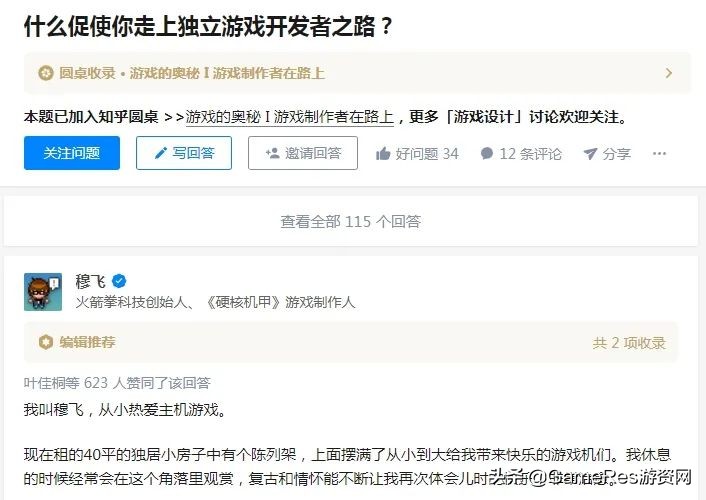Open author name 穆飞 profile
The image size is (706, 500).
point(90,281)
